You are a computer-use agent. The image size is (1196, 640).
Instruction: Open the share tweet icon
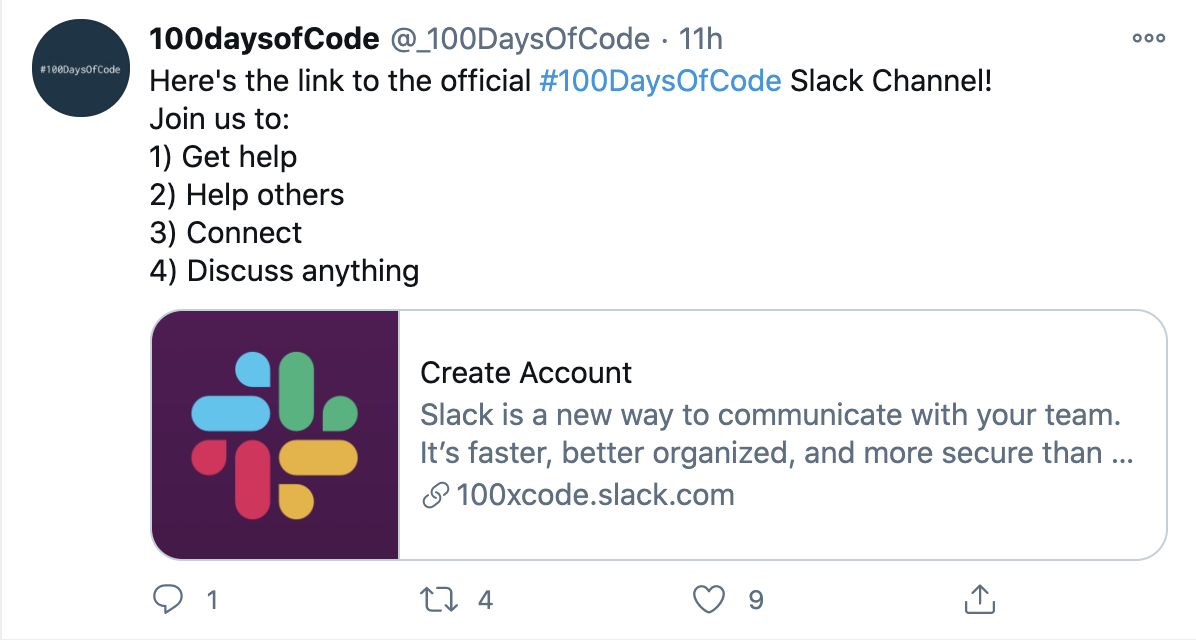coord(980,598)
